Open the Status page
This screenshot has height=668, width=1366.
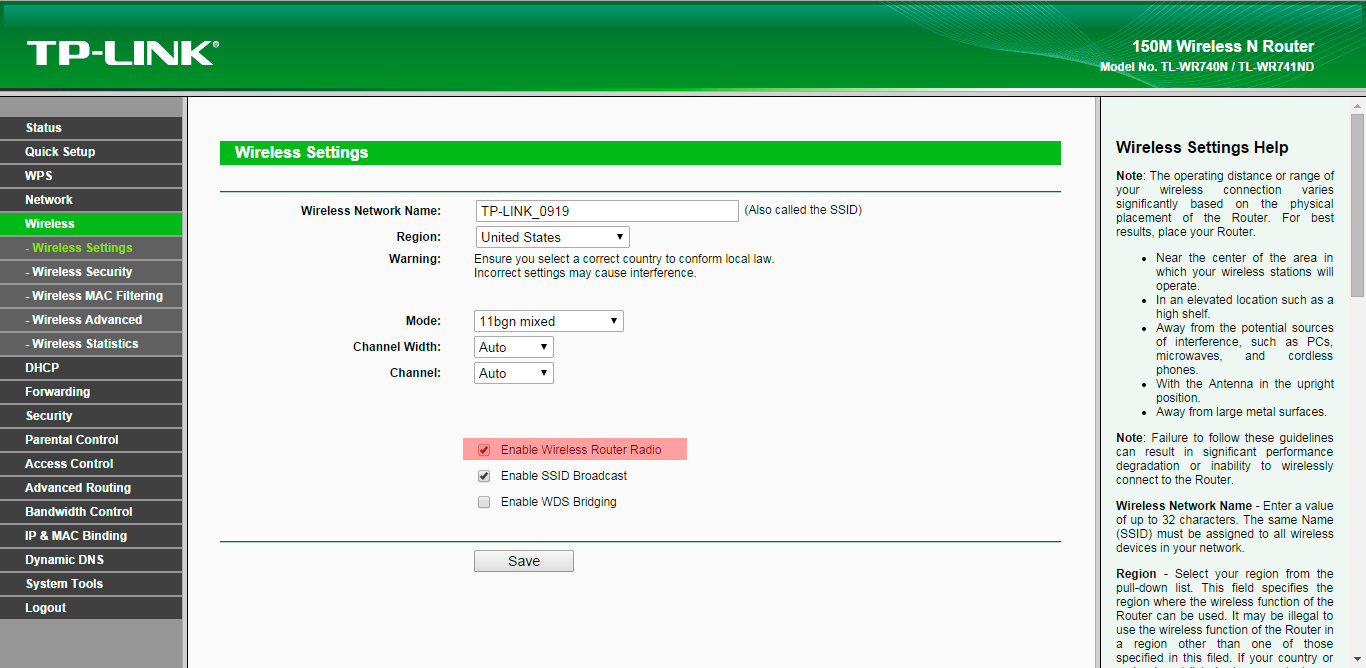[x=91, y=128]
